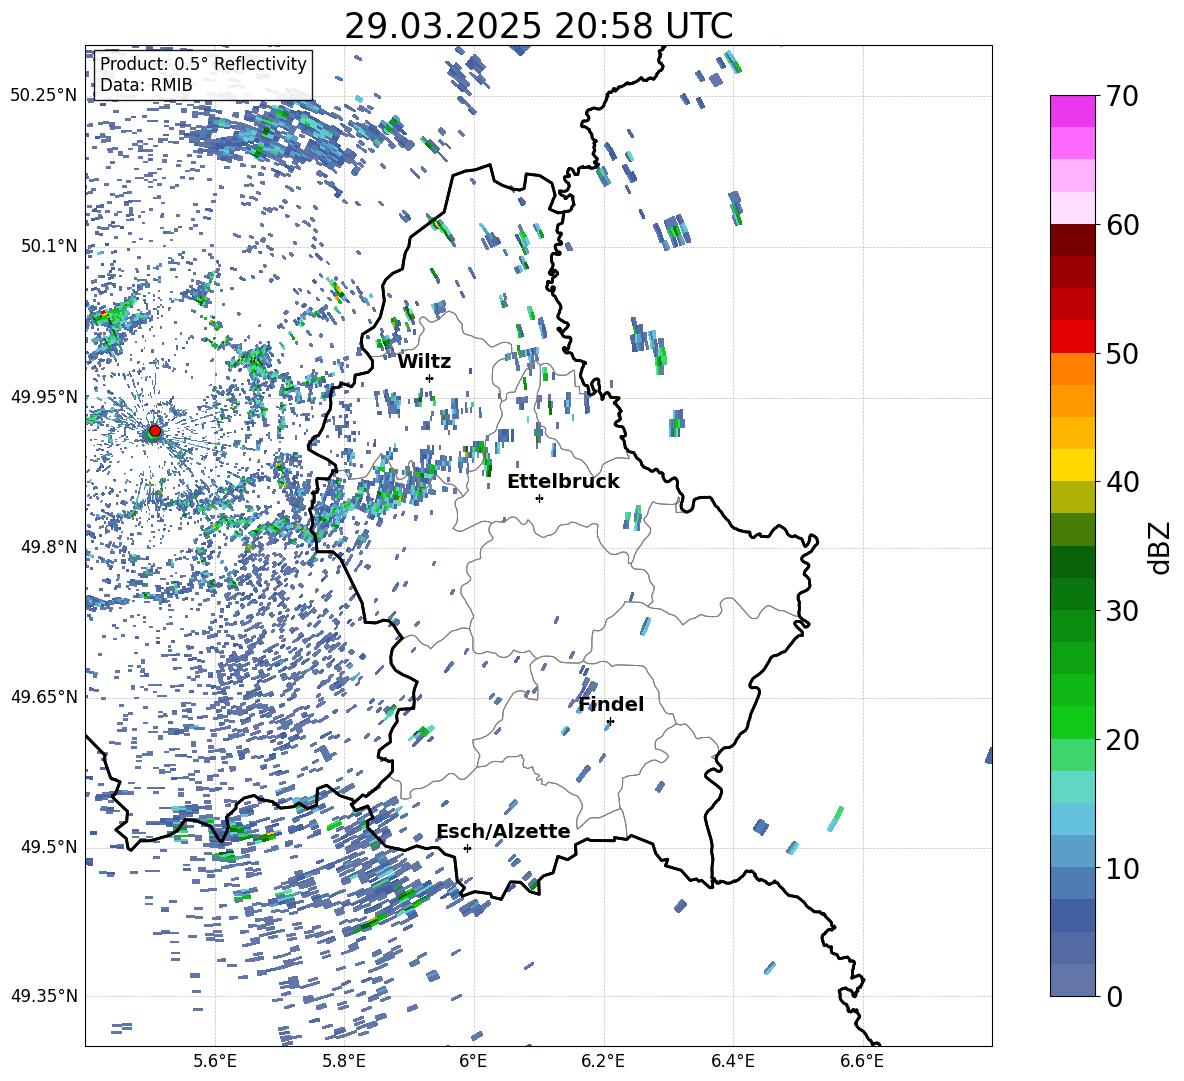The width and height of the screenshot is (1184, 1081).
Task: Click the 49.8°N latitude label
Action: click(49, 547)
